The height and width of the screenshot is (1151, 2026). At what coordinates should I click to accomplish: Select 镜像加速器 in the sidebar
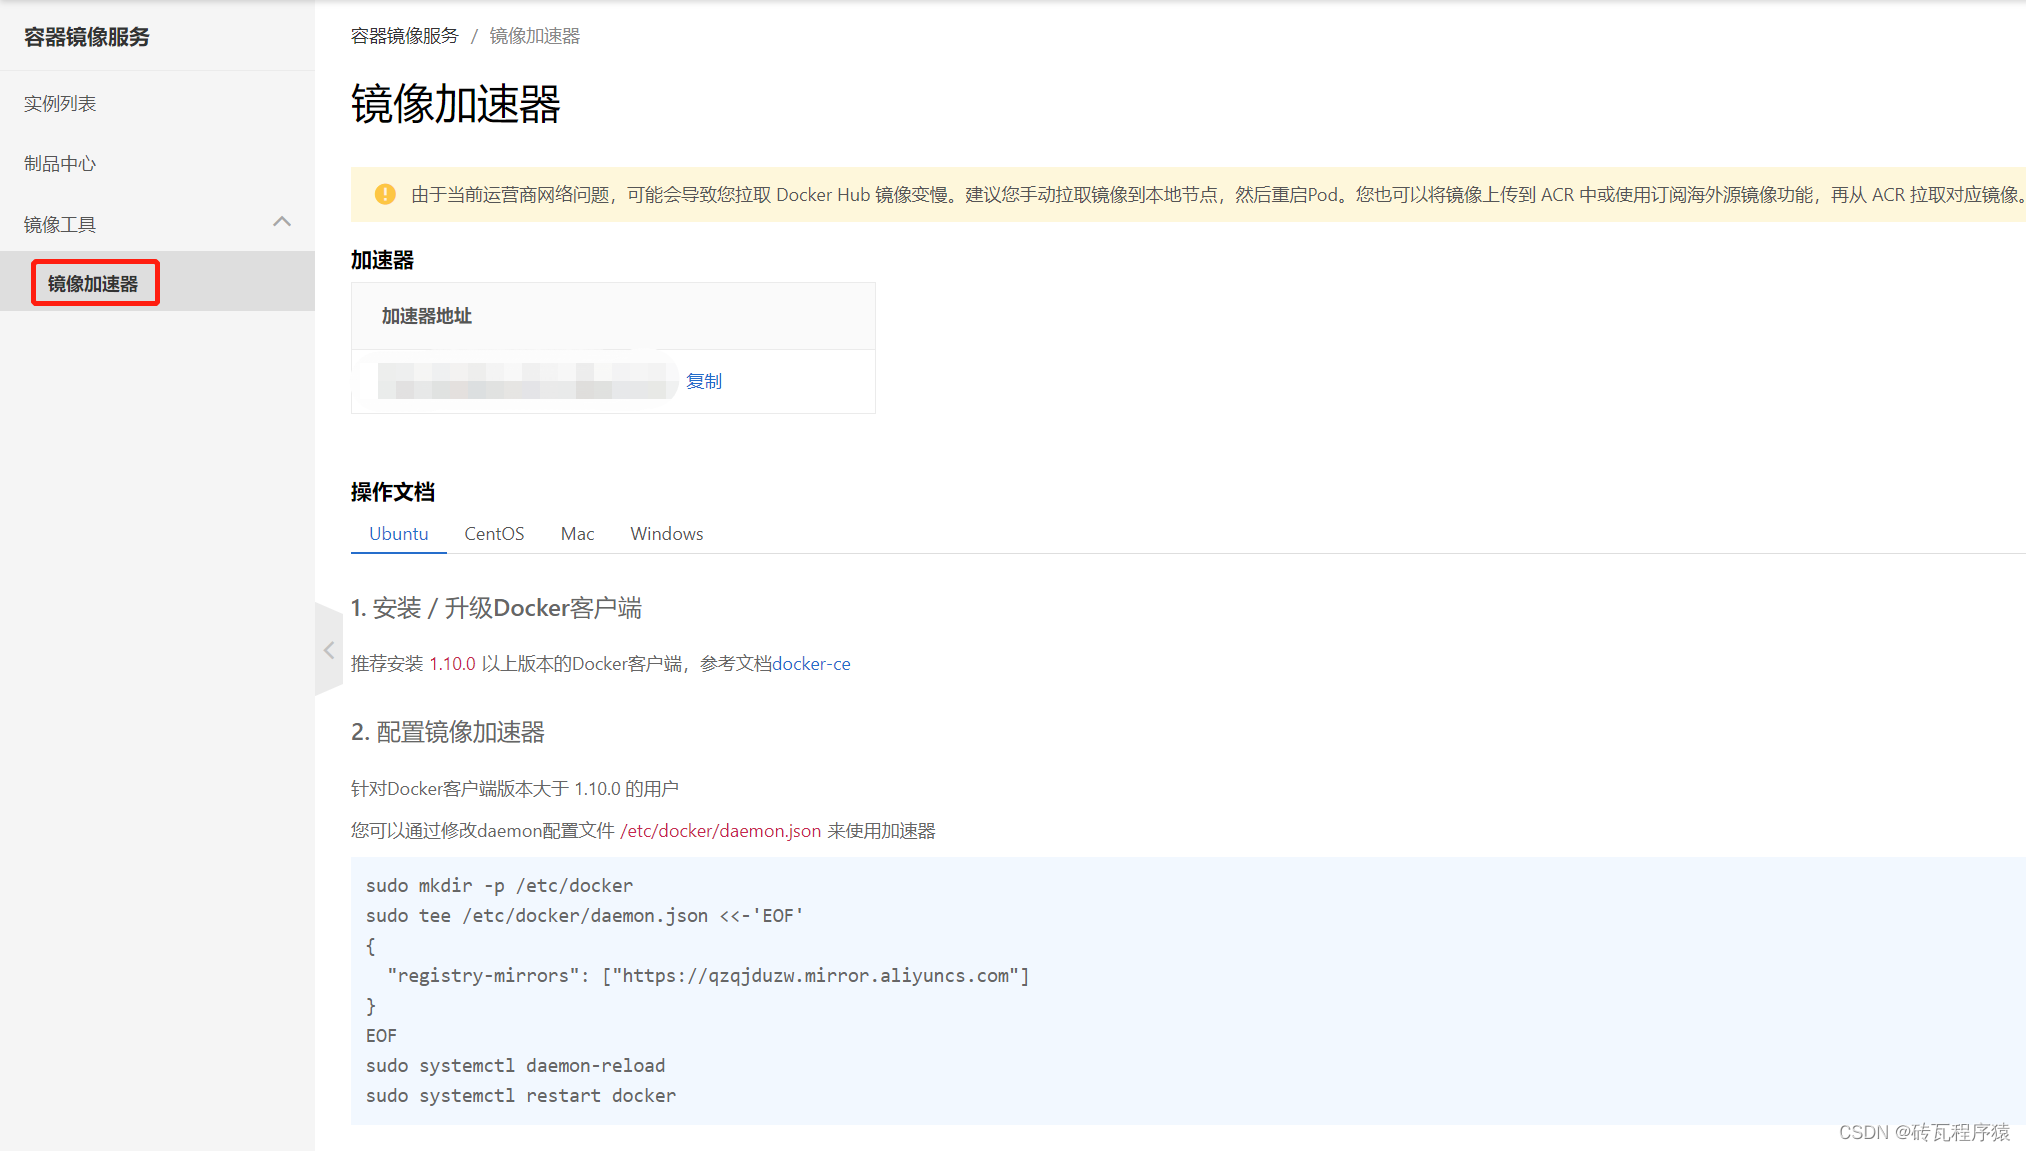(x=94, y=283)
